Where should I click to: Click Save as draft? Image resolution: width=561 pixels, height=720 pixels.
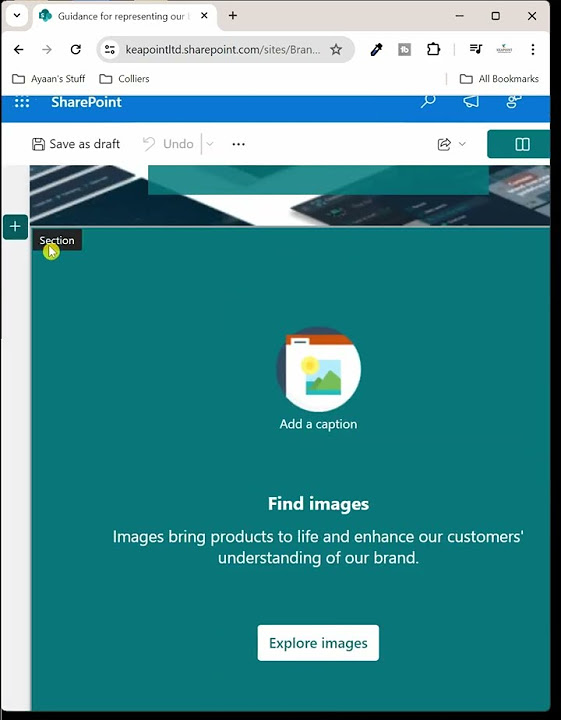click(x=76, y=144)
